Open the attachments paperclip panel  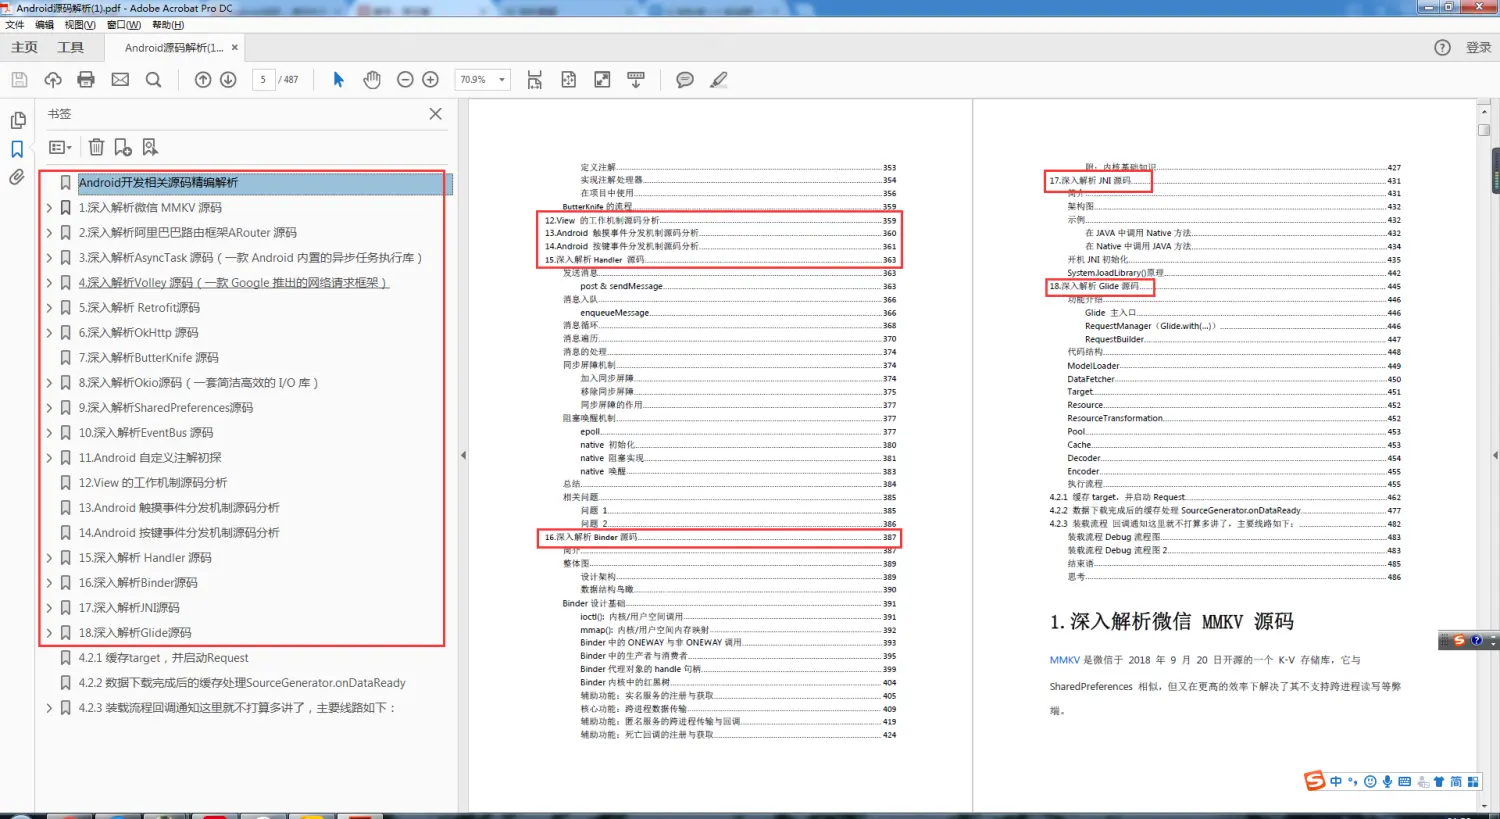tap(17, 177)
